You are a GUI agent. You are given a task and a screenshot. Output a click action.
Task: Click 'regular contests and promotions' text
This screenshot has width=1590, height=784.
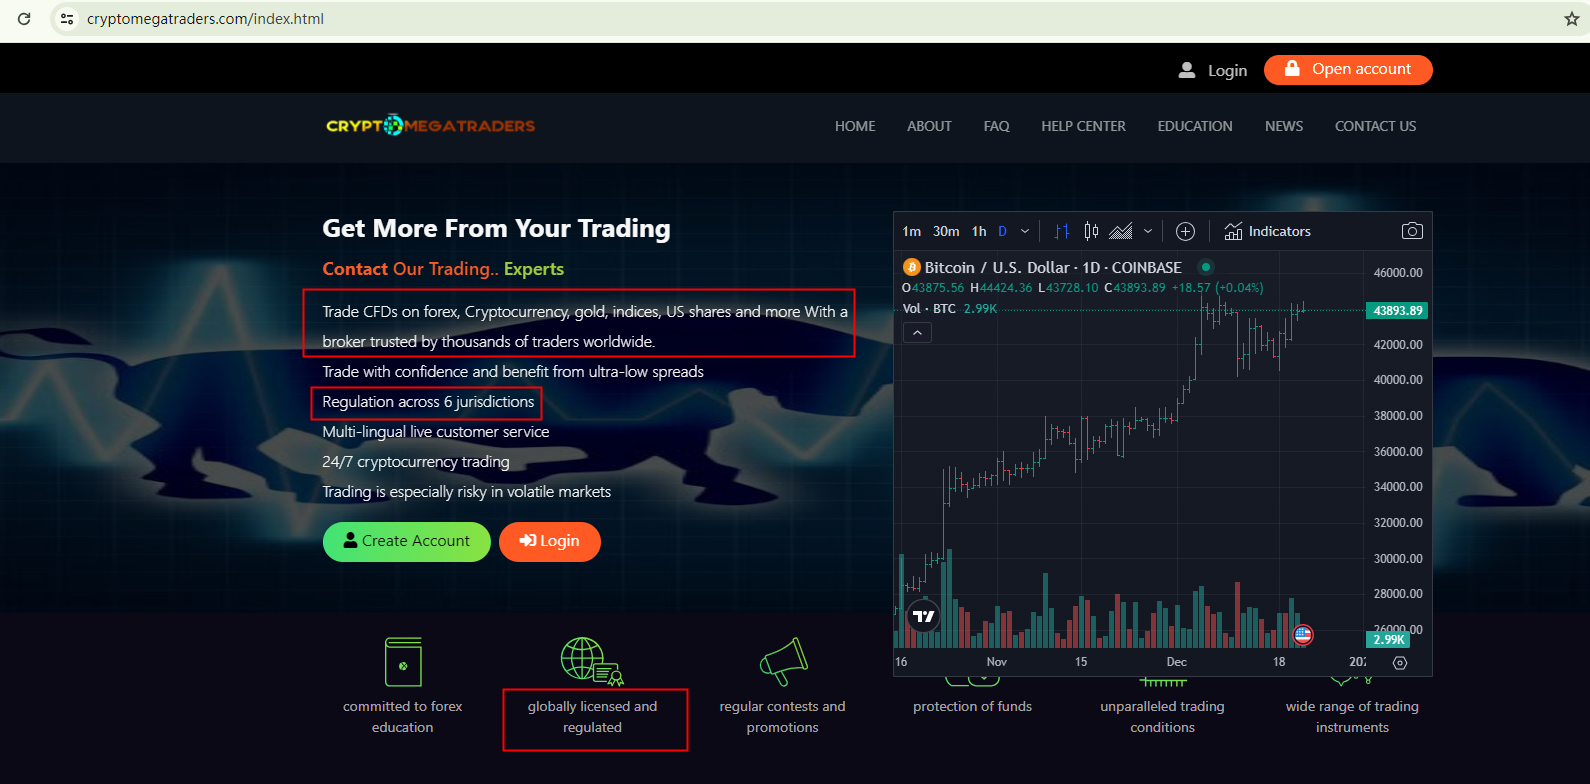pyautogui.click(x=782, y=717)
